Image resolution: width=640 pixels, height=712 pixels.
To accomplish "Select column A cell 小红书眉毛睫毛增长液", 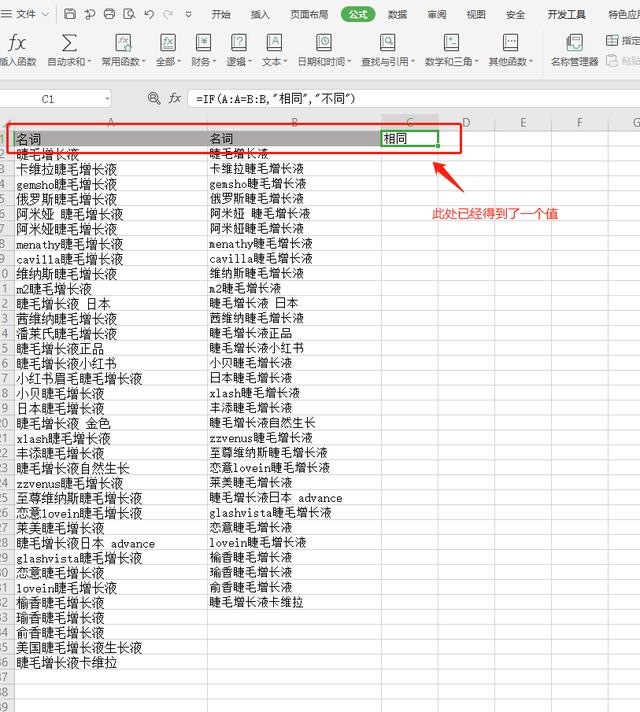I will pyautogui.click(x=111, y=378).
